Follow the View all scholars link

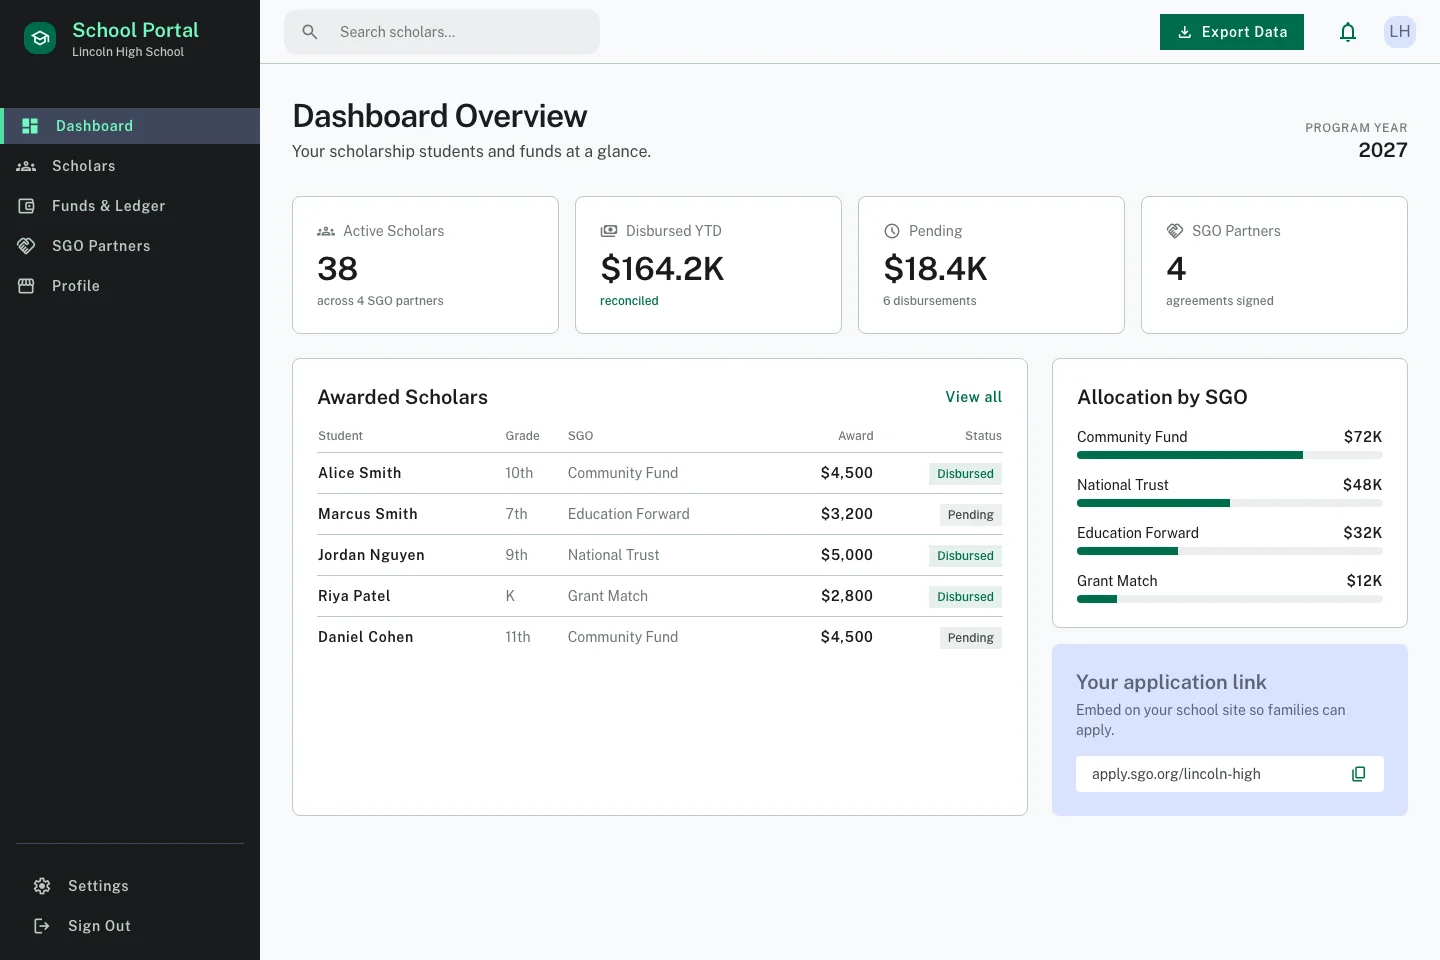coord(974,397)
